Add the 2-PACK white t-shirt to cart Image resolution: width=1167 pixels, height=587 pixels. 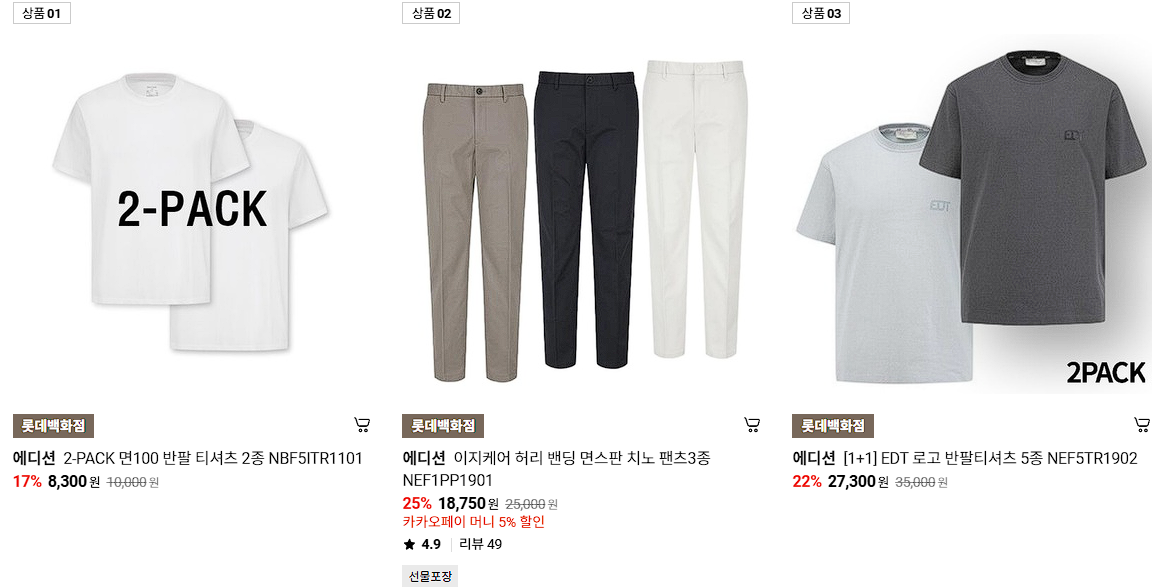coord(362,426)
